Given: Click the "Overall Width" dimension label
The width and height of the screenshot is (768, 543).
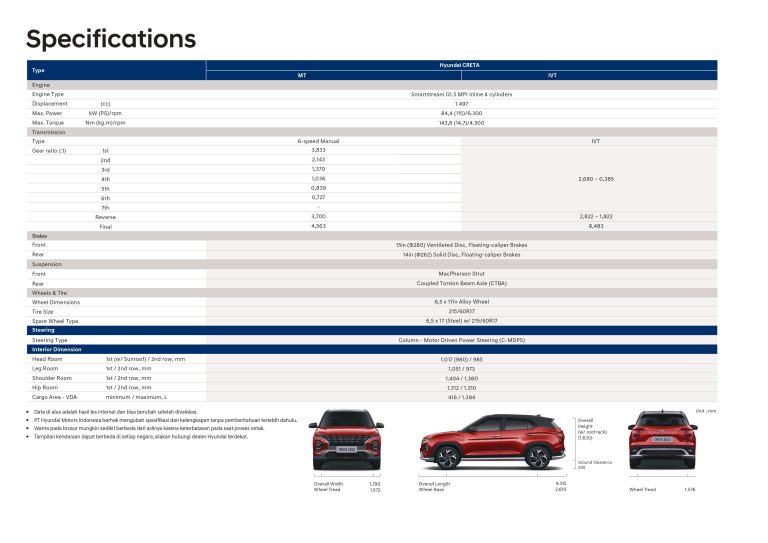Looking at the screenshot, I should 329,484.
